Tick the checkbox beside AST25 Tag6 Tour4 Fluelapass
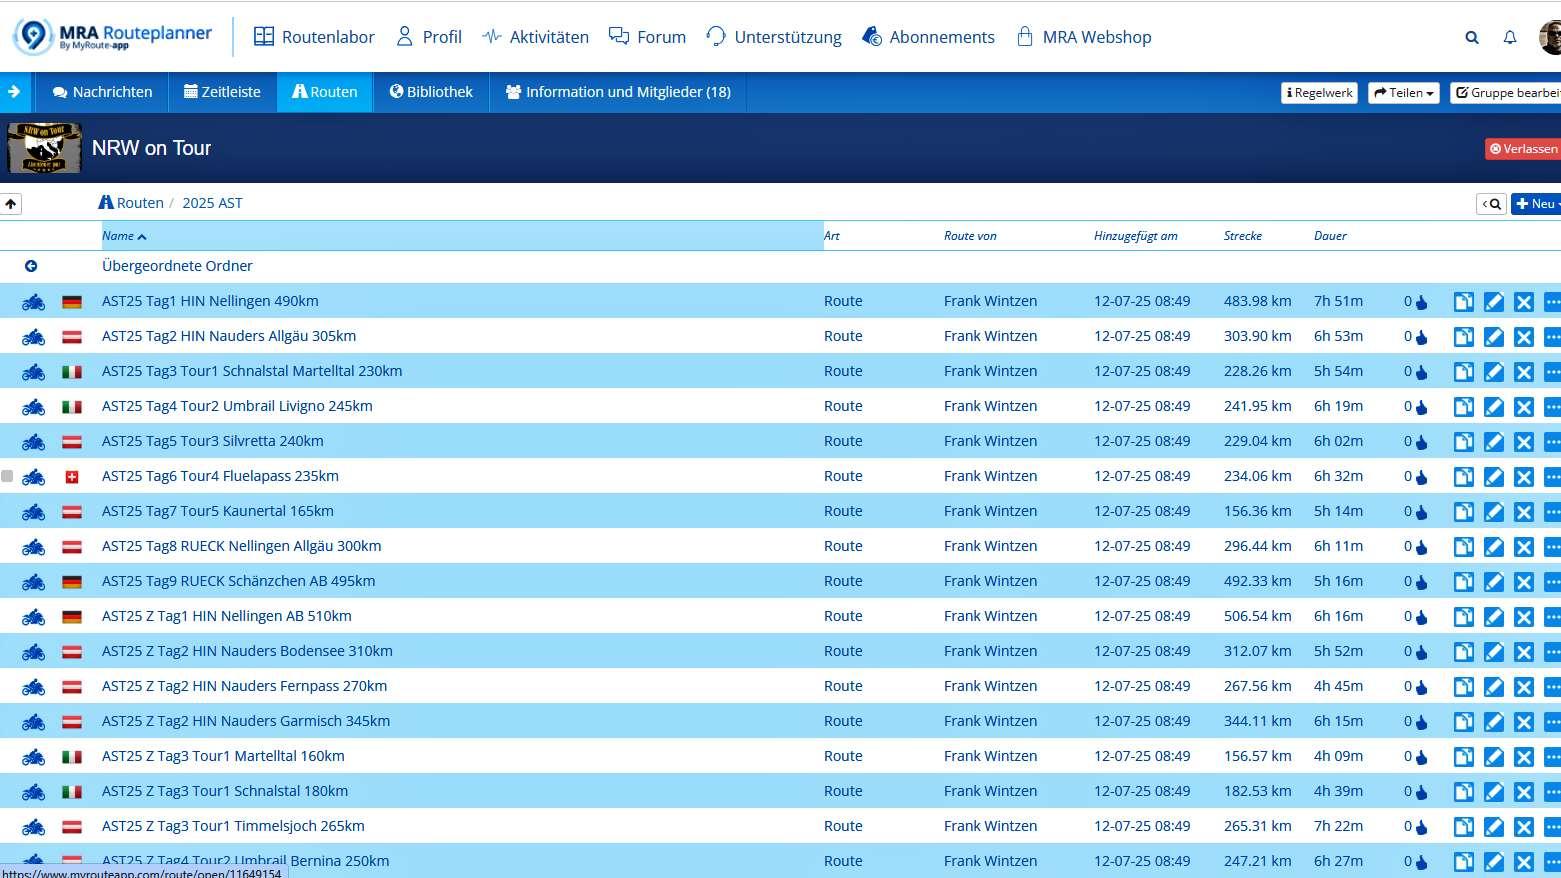1561x878 pixels. [7, 476]
